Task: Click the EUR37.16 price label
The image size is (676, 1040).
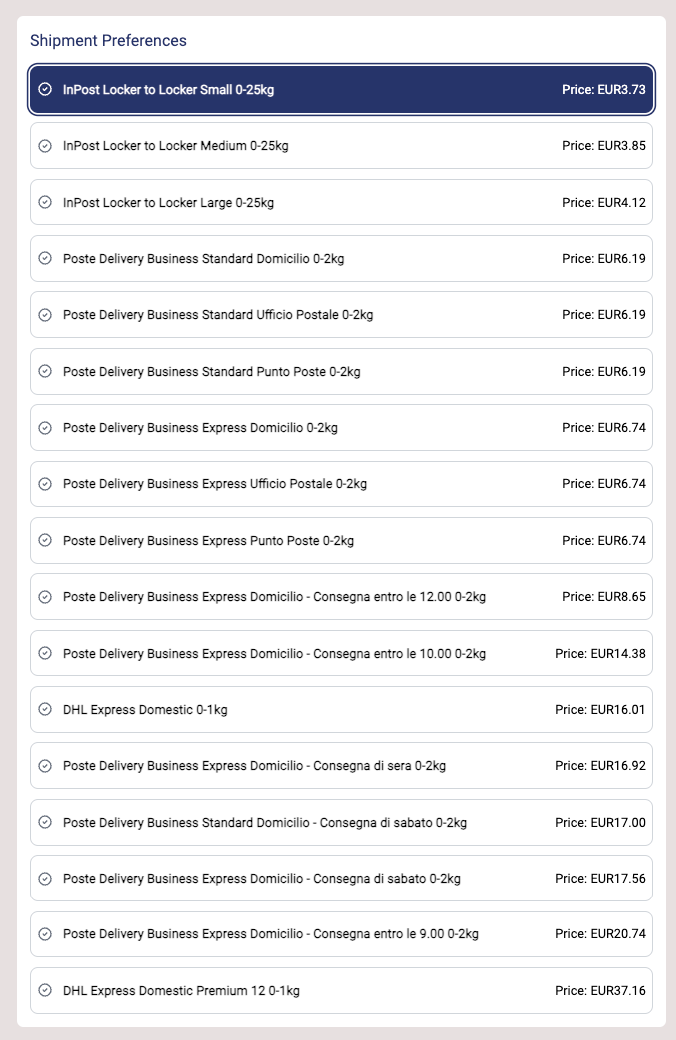Action: [x=600, y=990]
